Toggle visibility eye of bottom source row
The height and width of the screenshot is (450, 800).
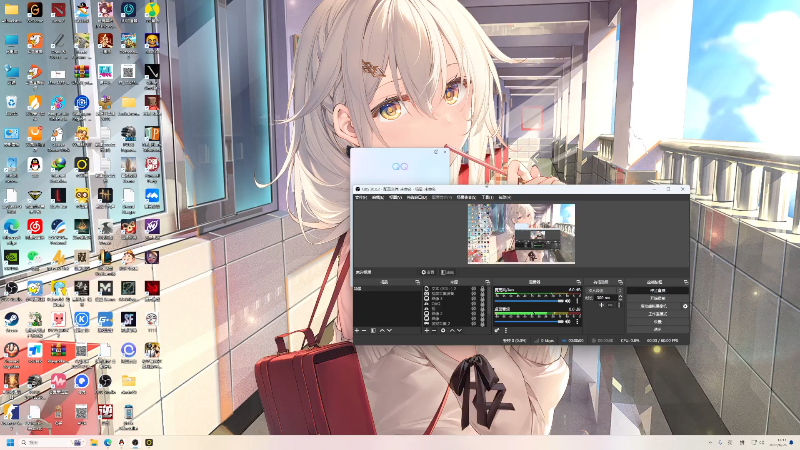click(x=473, y=323)
